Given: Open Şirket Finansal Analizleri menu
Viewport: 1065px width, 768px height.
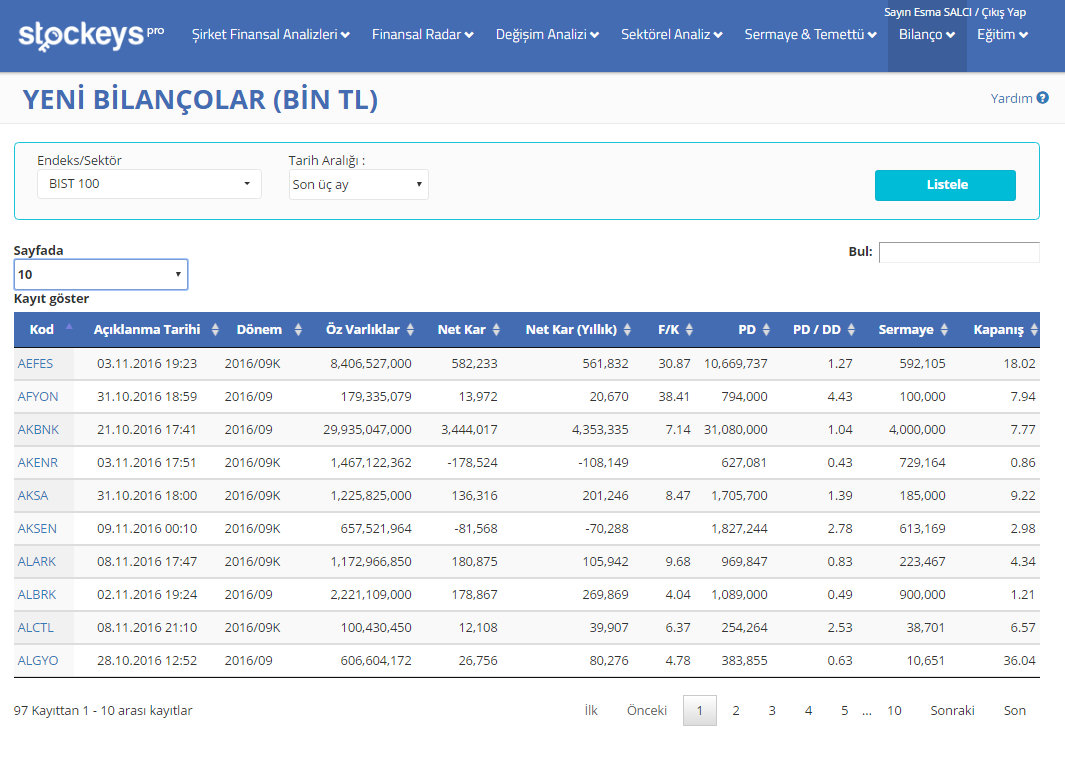Looking at the screenshot, I should click(270, 35).
